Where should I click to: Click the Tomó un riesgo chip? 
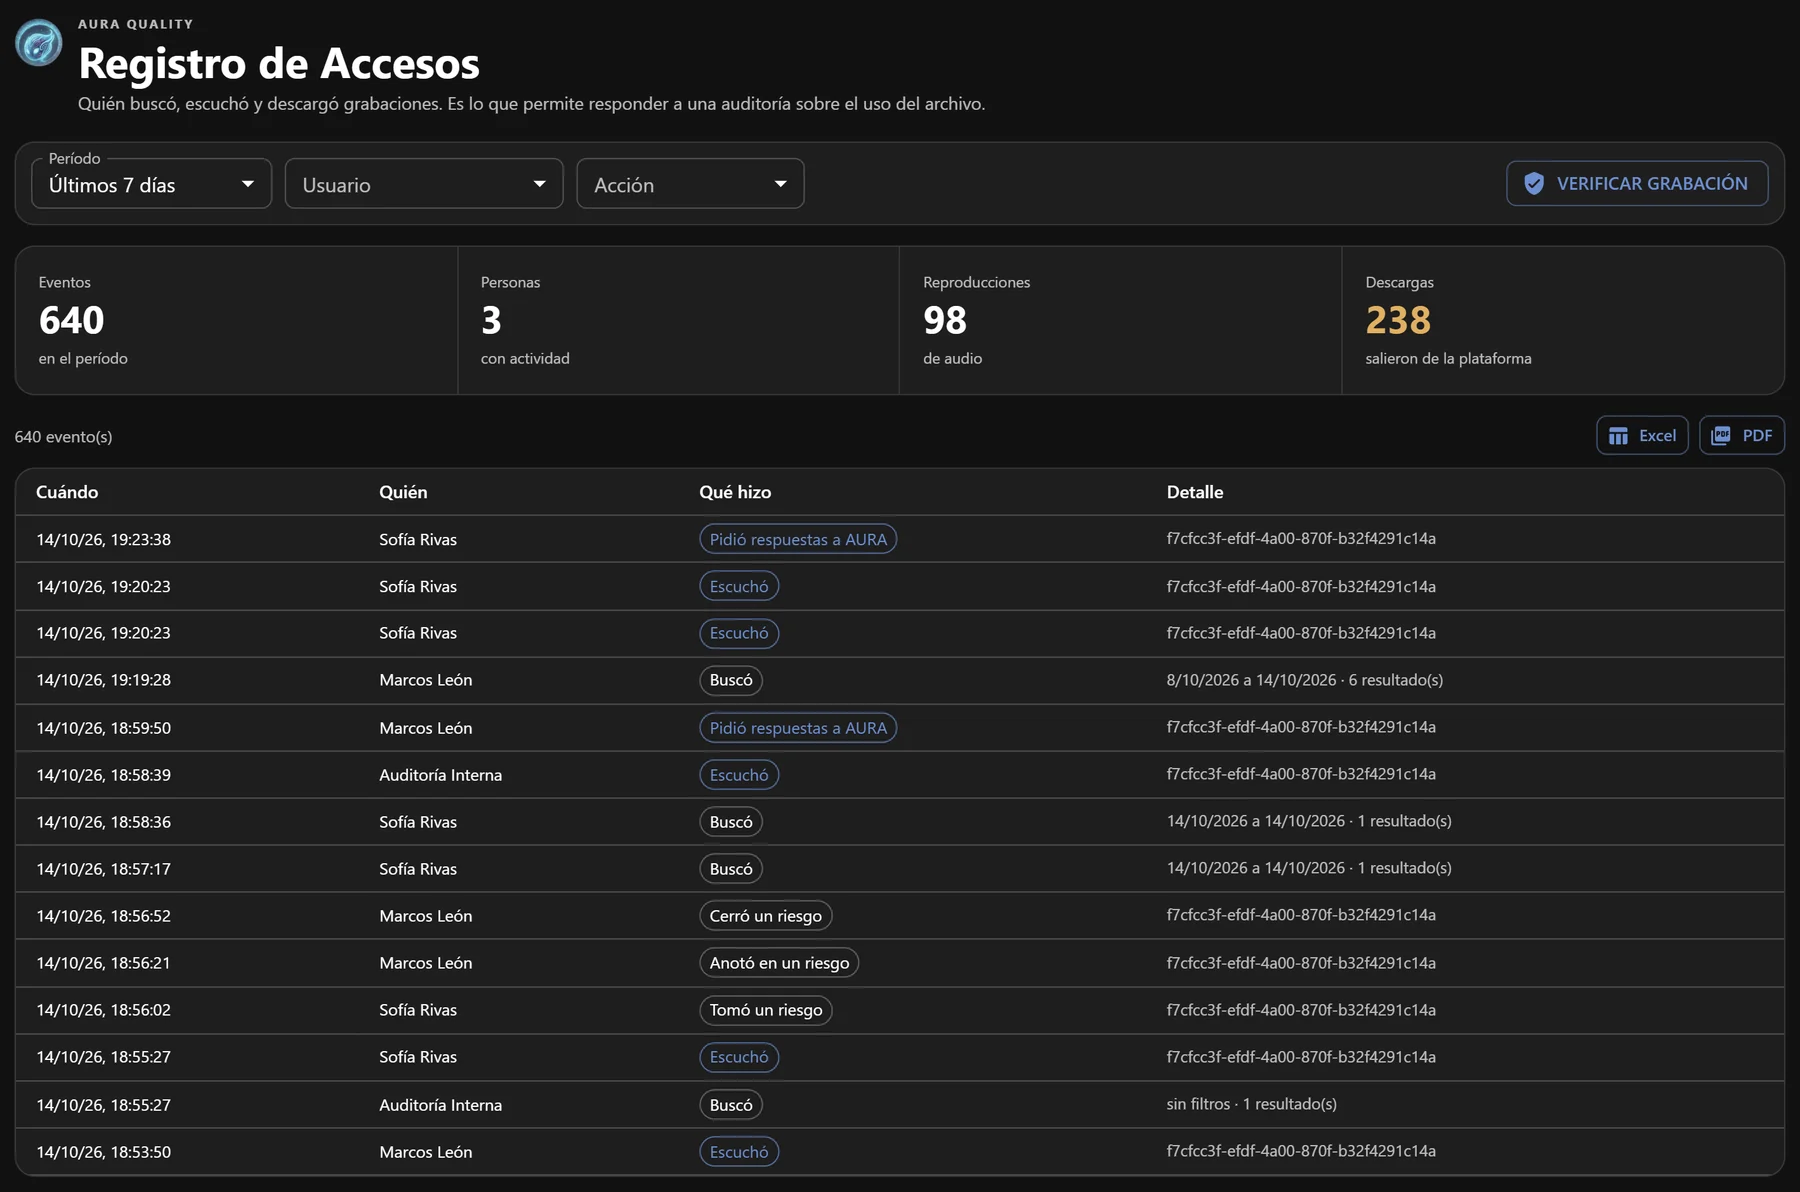[x=765, y=1010]
